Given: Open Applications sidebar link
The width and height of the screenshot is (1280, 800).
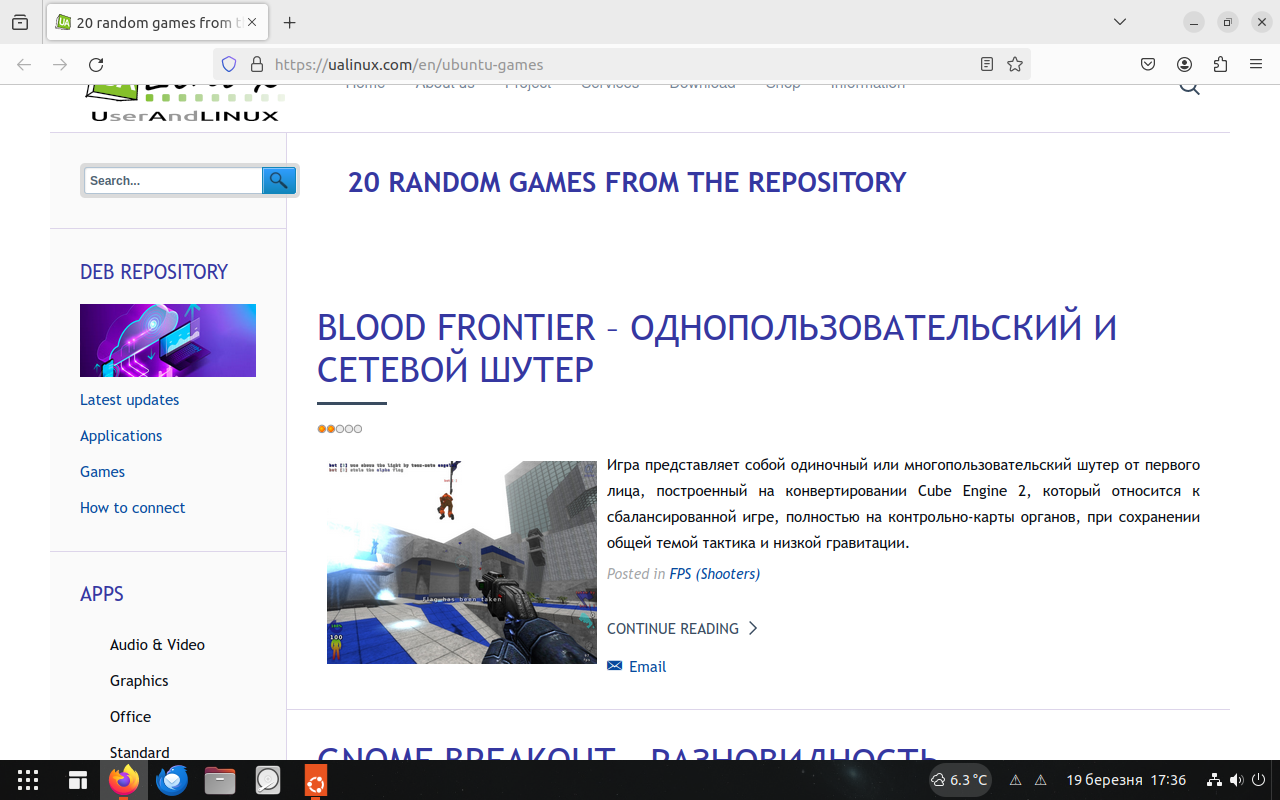Looking at the screenshot, I should coord(121,436).
